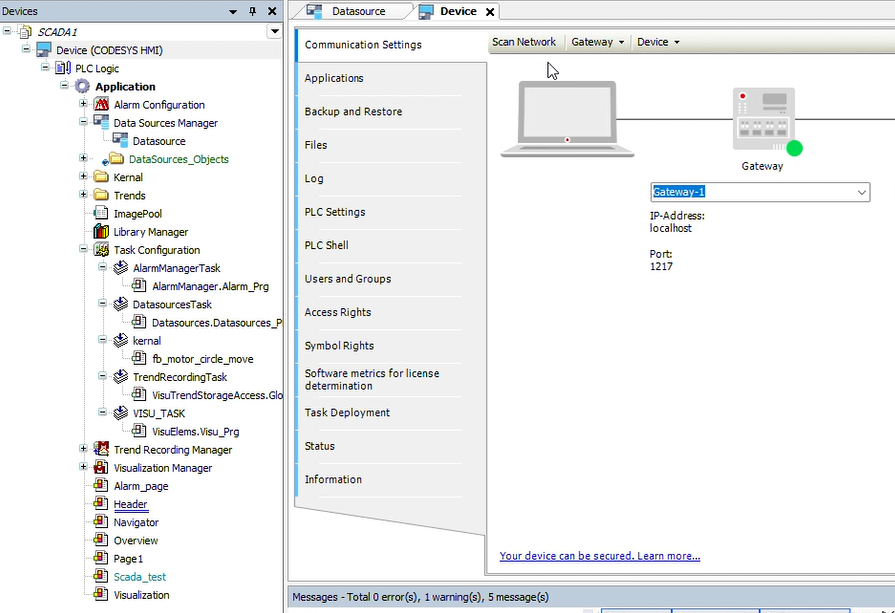
Task: Click the Trends folder icon
Action: point(101,195)
